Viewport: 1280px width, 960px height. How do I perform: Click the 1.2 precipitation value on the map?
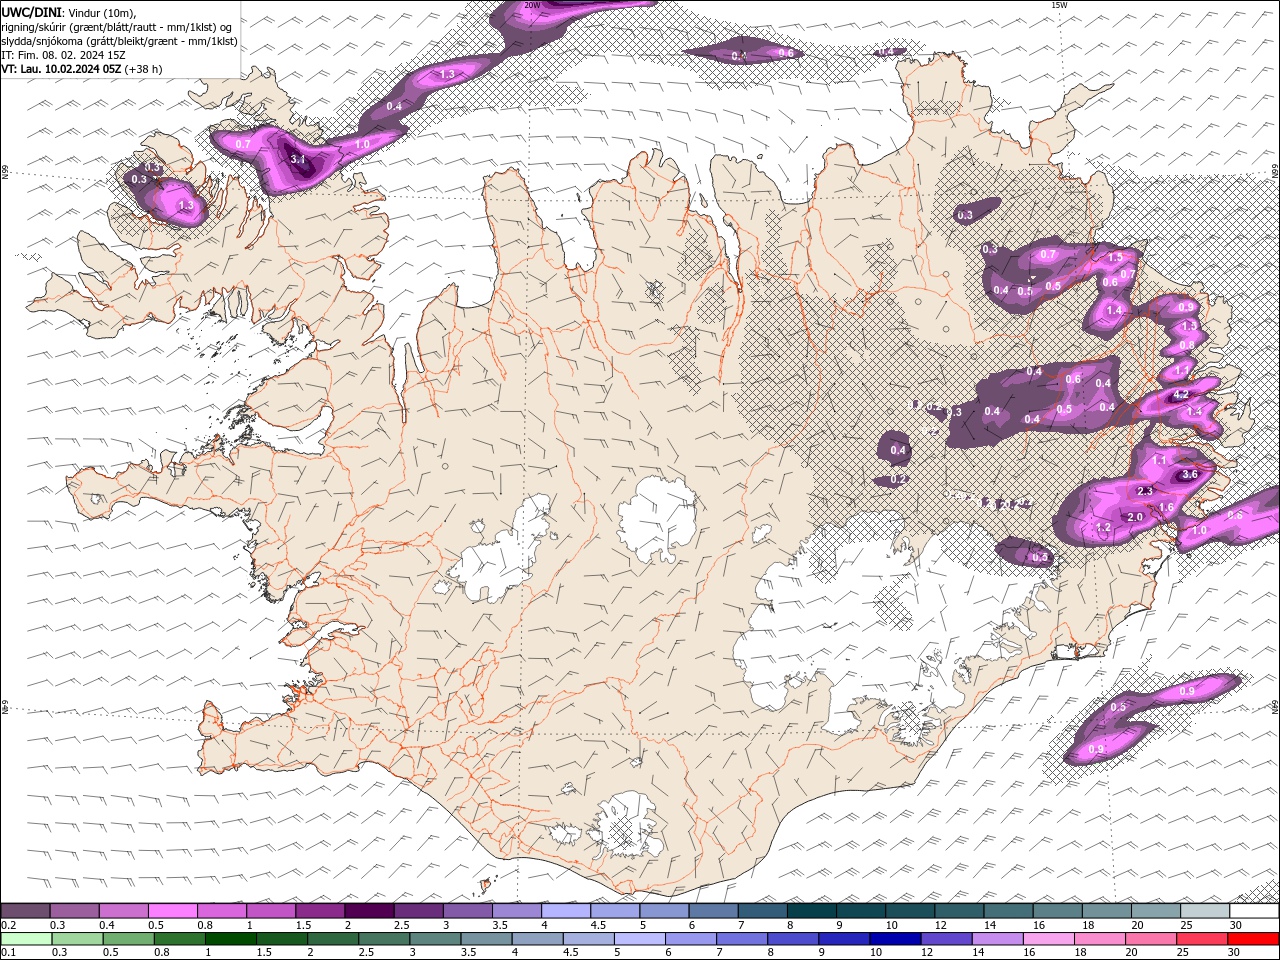tap(1103, 527)
